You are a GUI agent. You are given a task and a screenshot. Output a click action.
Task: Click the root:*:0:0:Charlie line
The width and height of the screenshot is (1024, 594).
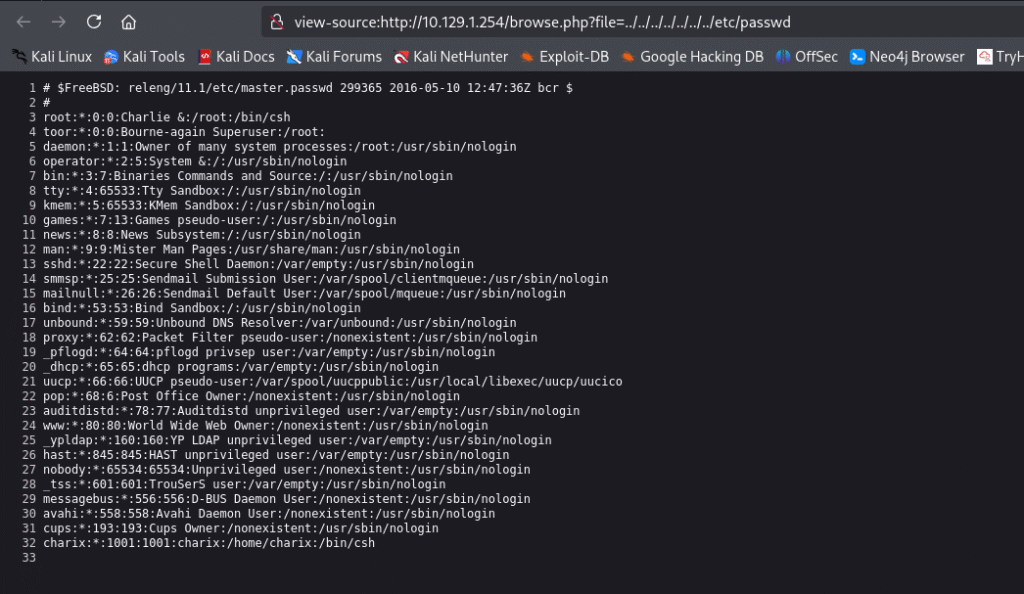point(167,117)
